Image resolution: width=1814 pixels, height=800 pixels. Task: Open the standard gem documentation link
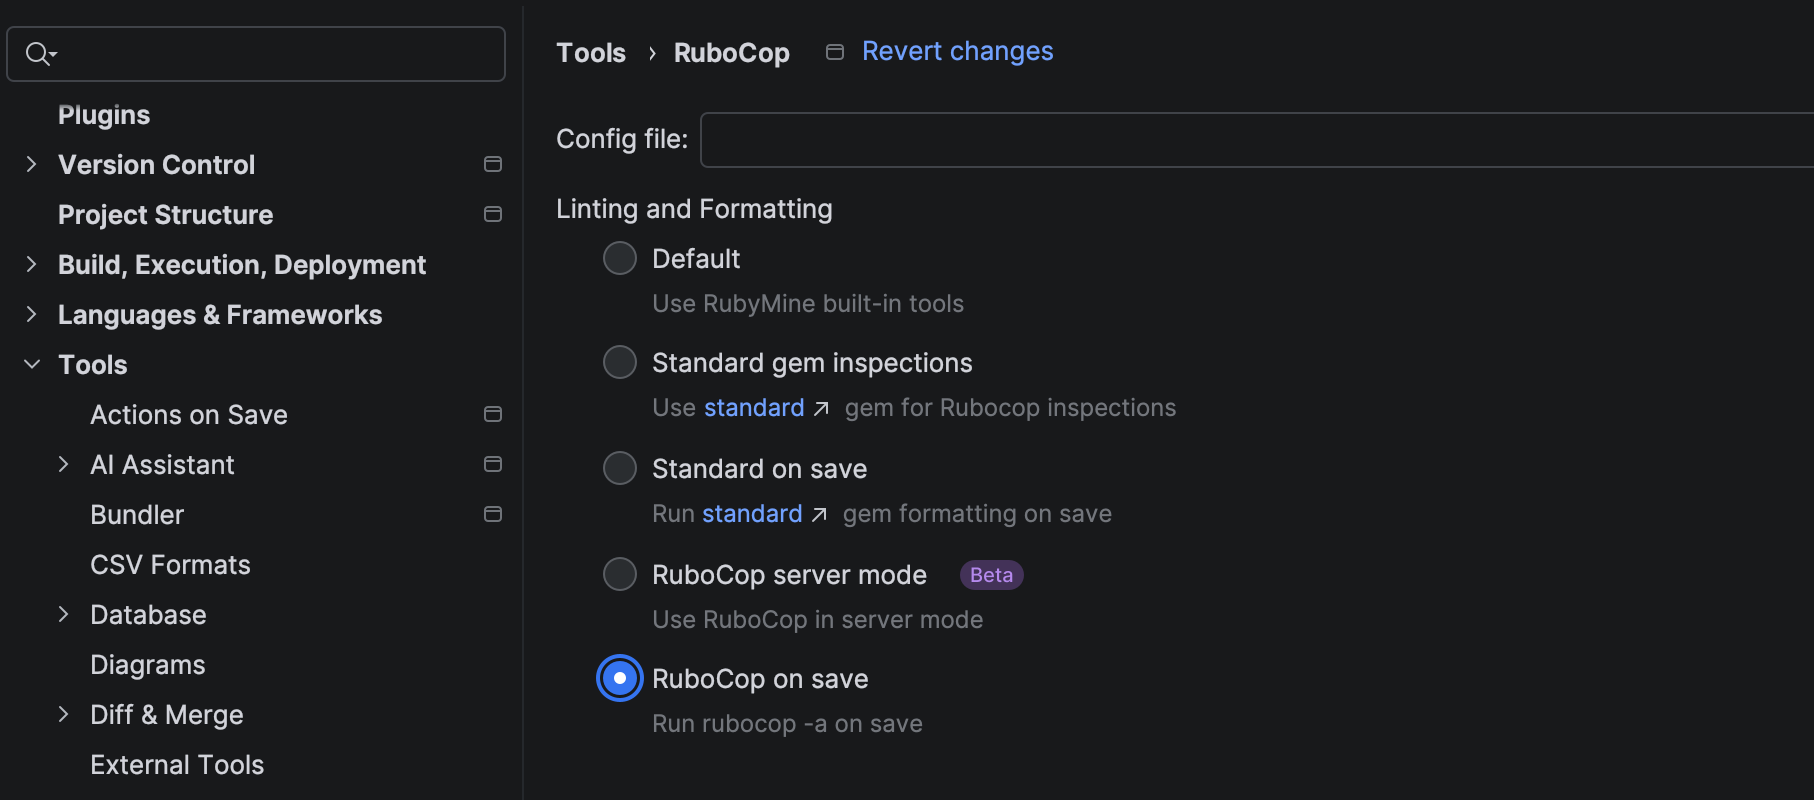pyautogui.click(x=753, y=407)
